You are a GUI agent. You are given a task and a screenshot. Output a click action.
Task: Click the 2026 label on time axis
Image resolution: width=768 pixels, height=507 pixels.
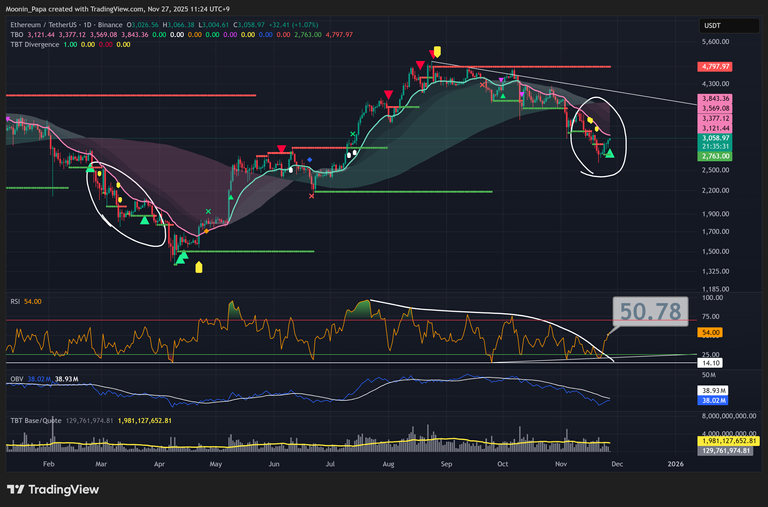[675, 464]
